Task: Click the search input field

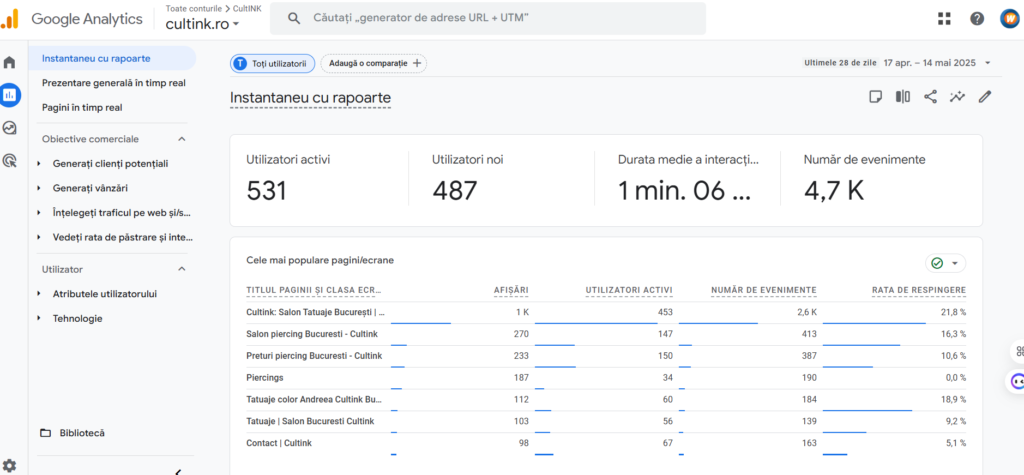Action: pos(490,18)
